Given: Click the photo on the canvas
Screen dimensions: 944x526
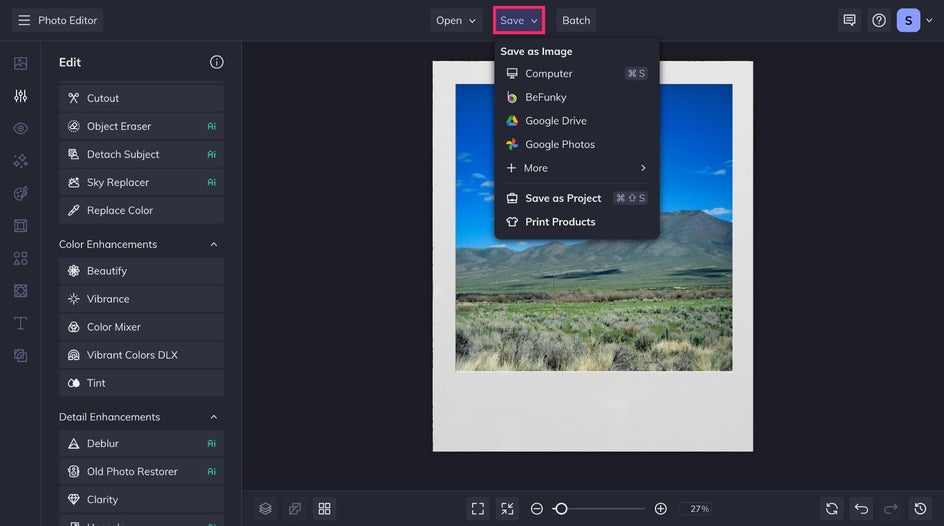Looking at the screenshot, I should tap(594, 256).
